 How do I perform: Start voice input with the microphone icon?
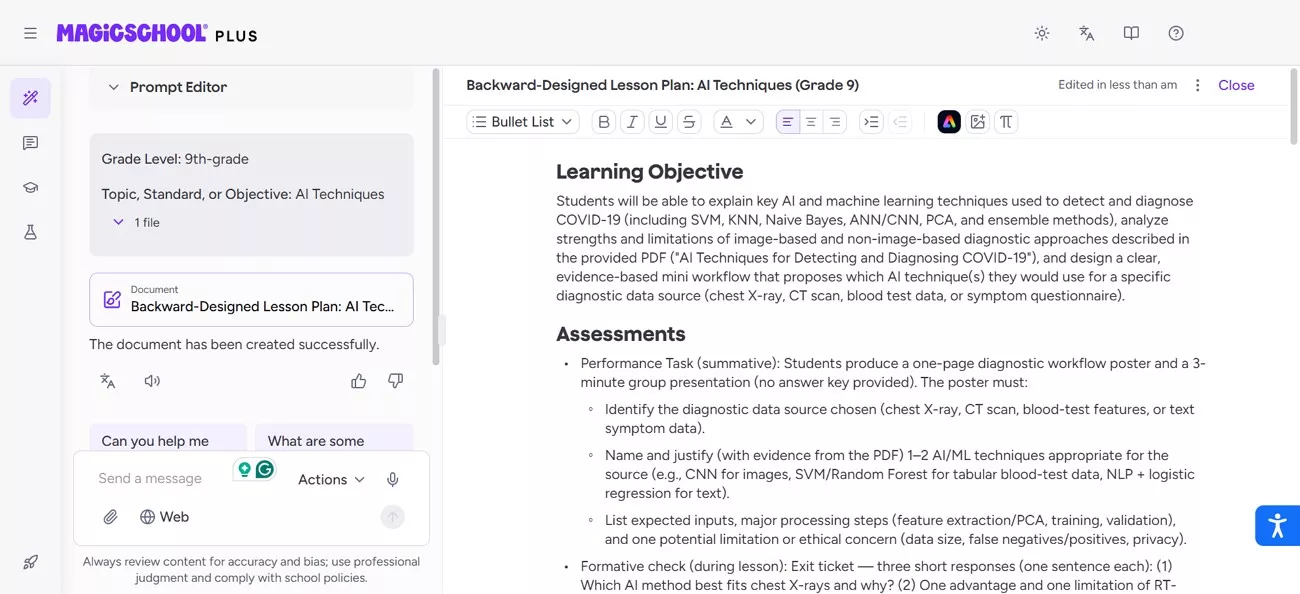click(x=393, y=478)
